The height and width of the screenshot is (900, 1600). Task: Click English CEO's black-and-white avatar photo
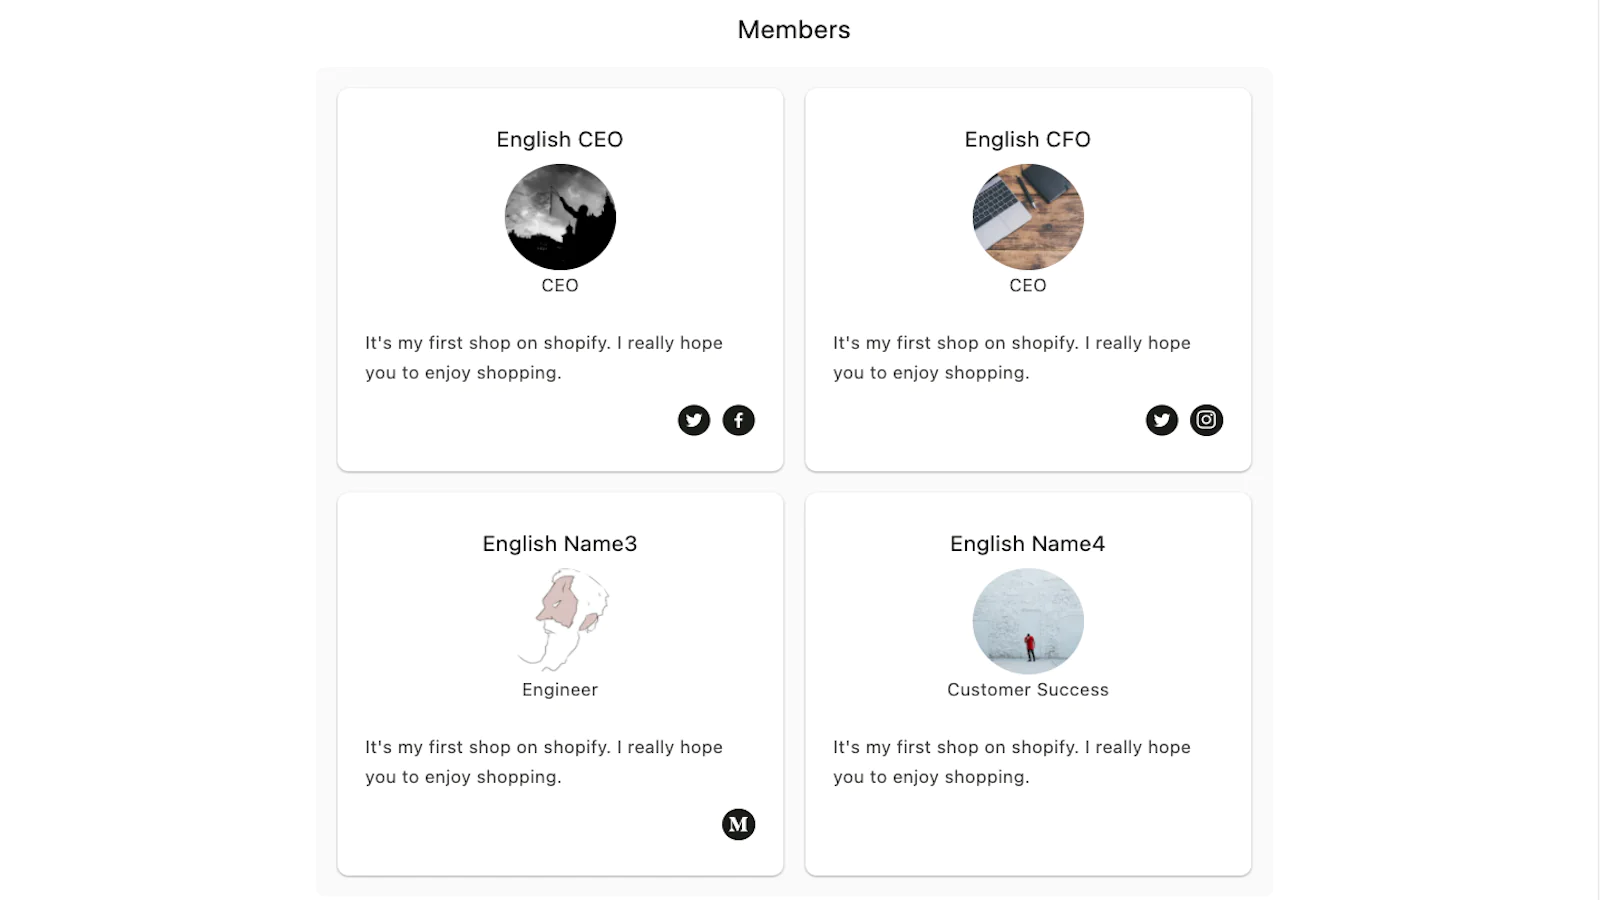coord(560,217)
